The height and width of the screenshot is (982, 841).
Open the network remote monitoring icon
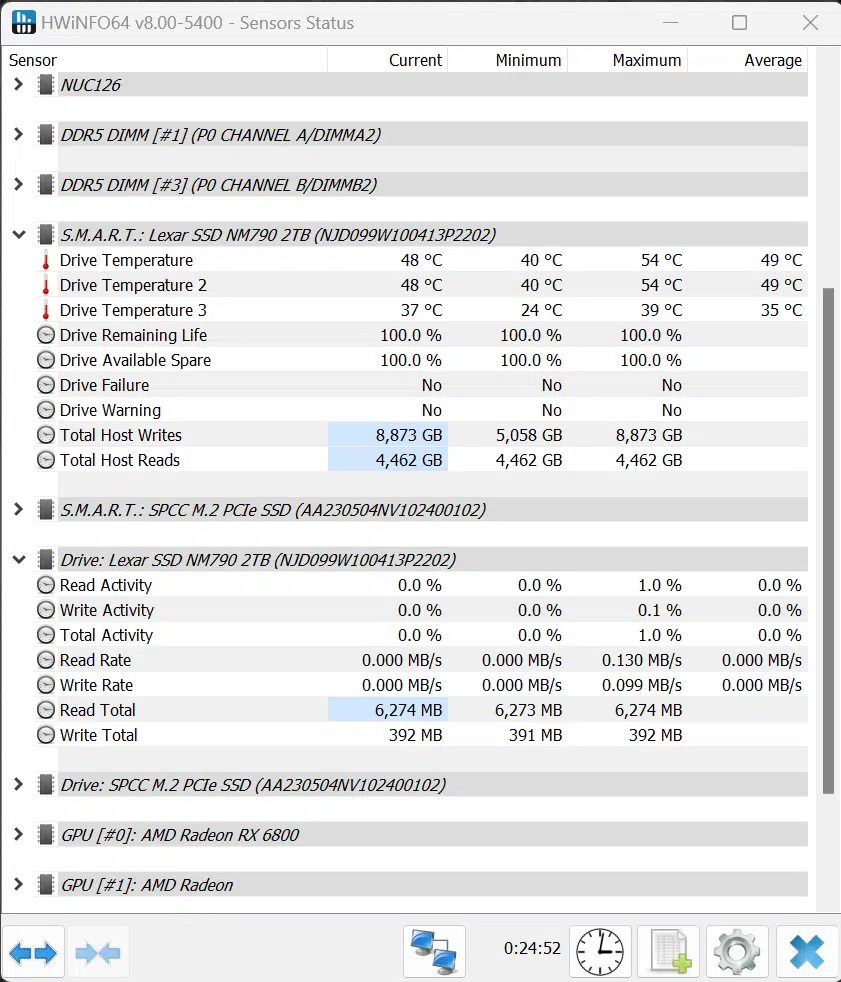434,952
